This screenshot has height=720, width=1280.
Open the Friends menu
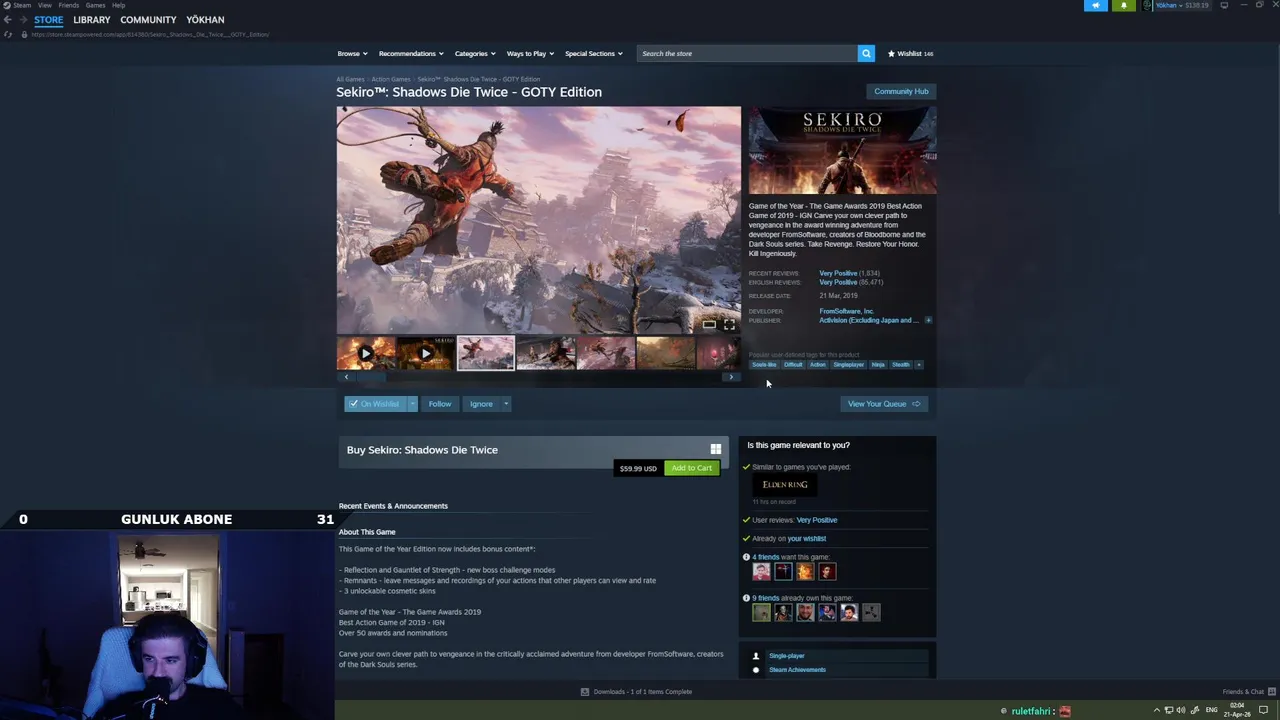(69, 5)
